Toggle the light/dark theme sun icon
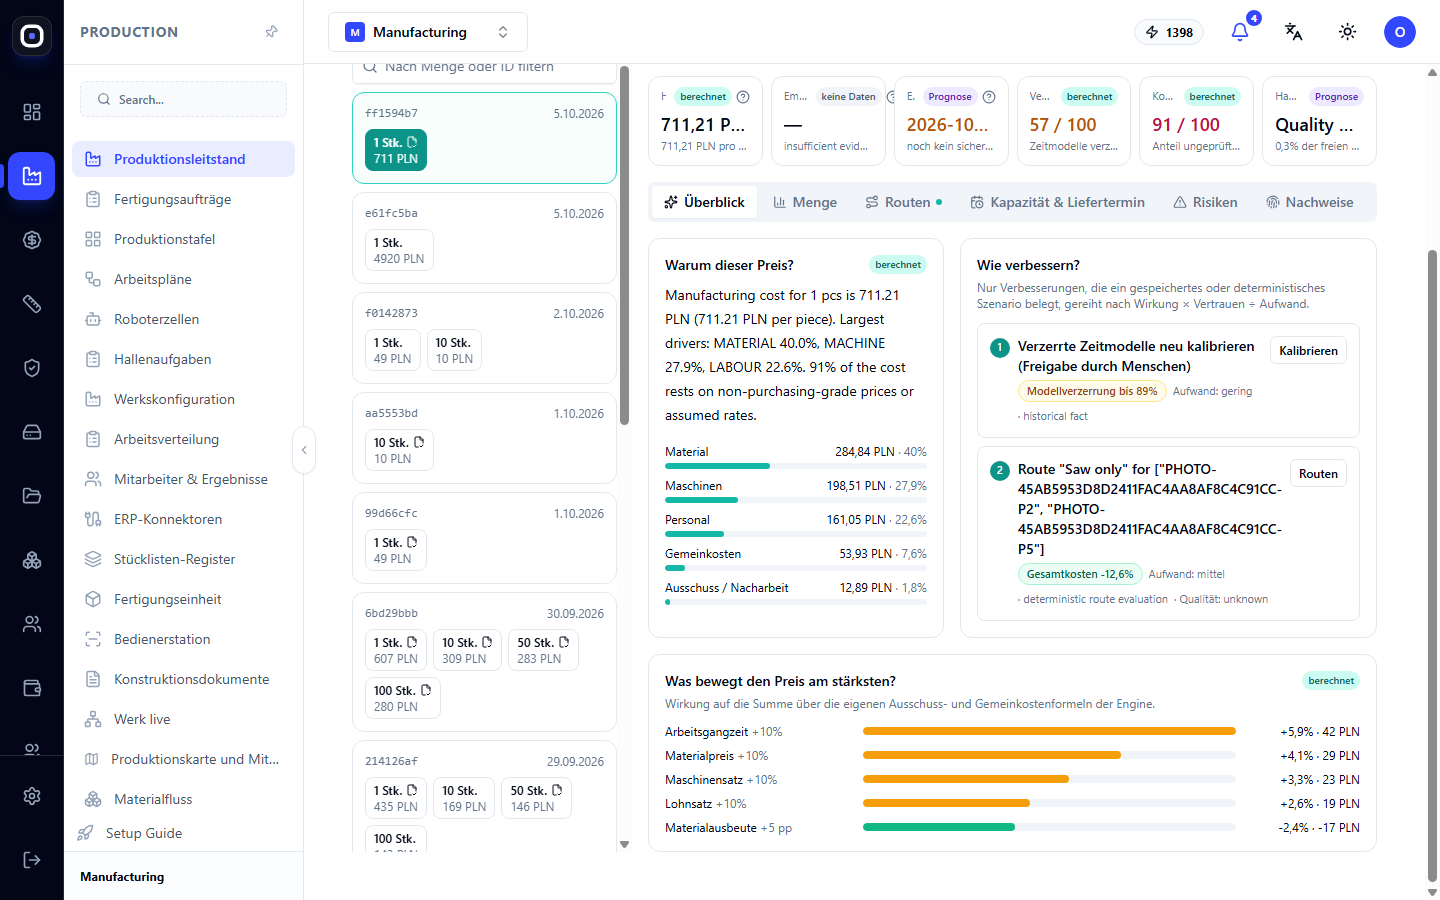The image size is (1440, 900). point(1347,32)
